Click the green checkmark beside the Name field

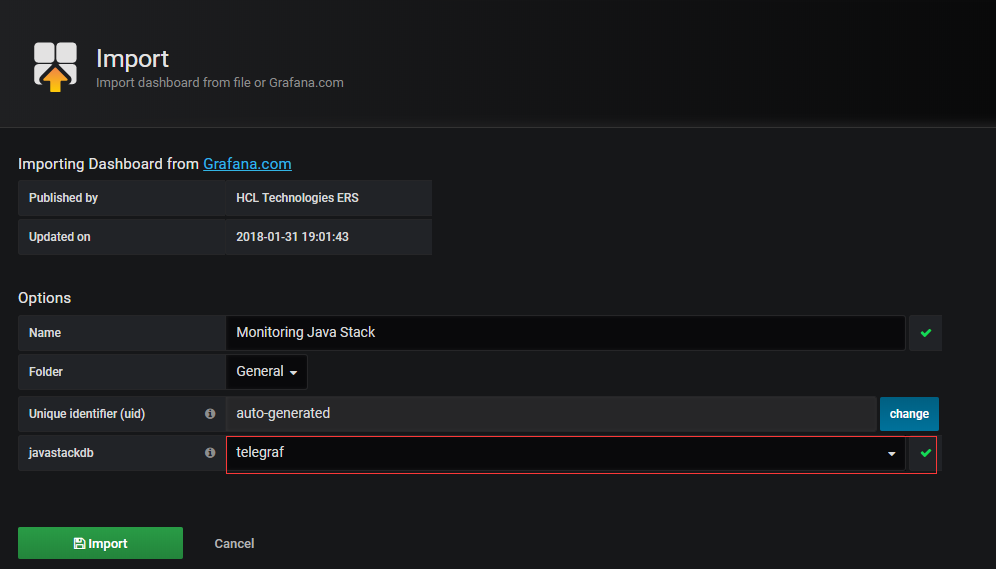(x=925, y=333)
